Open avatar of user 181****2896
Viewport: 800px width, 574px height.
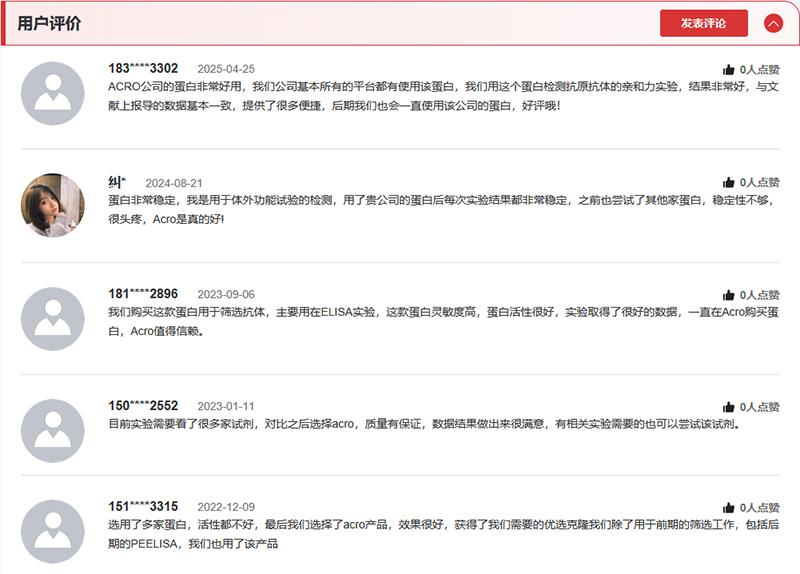point(53,318)
